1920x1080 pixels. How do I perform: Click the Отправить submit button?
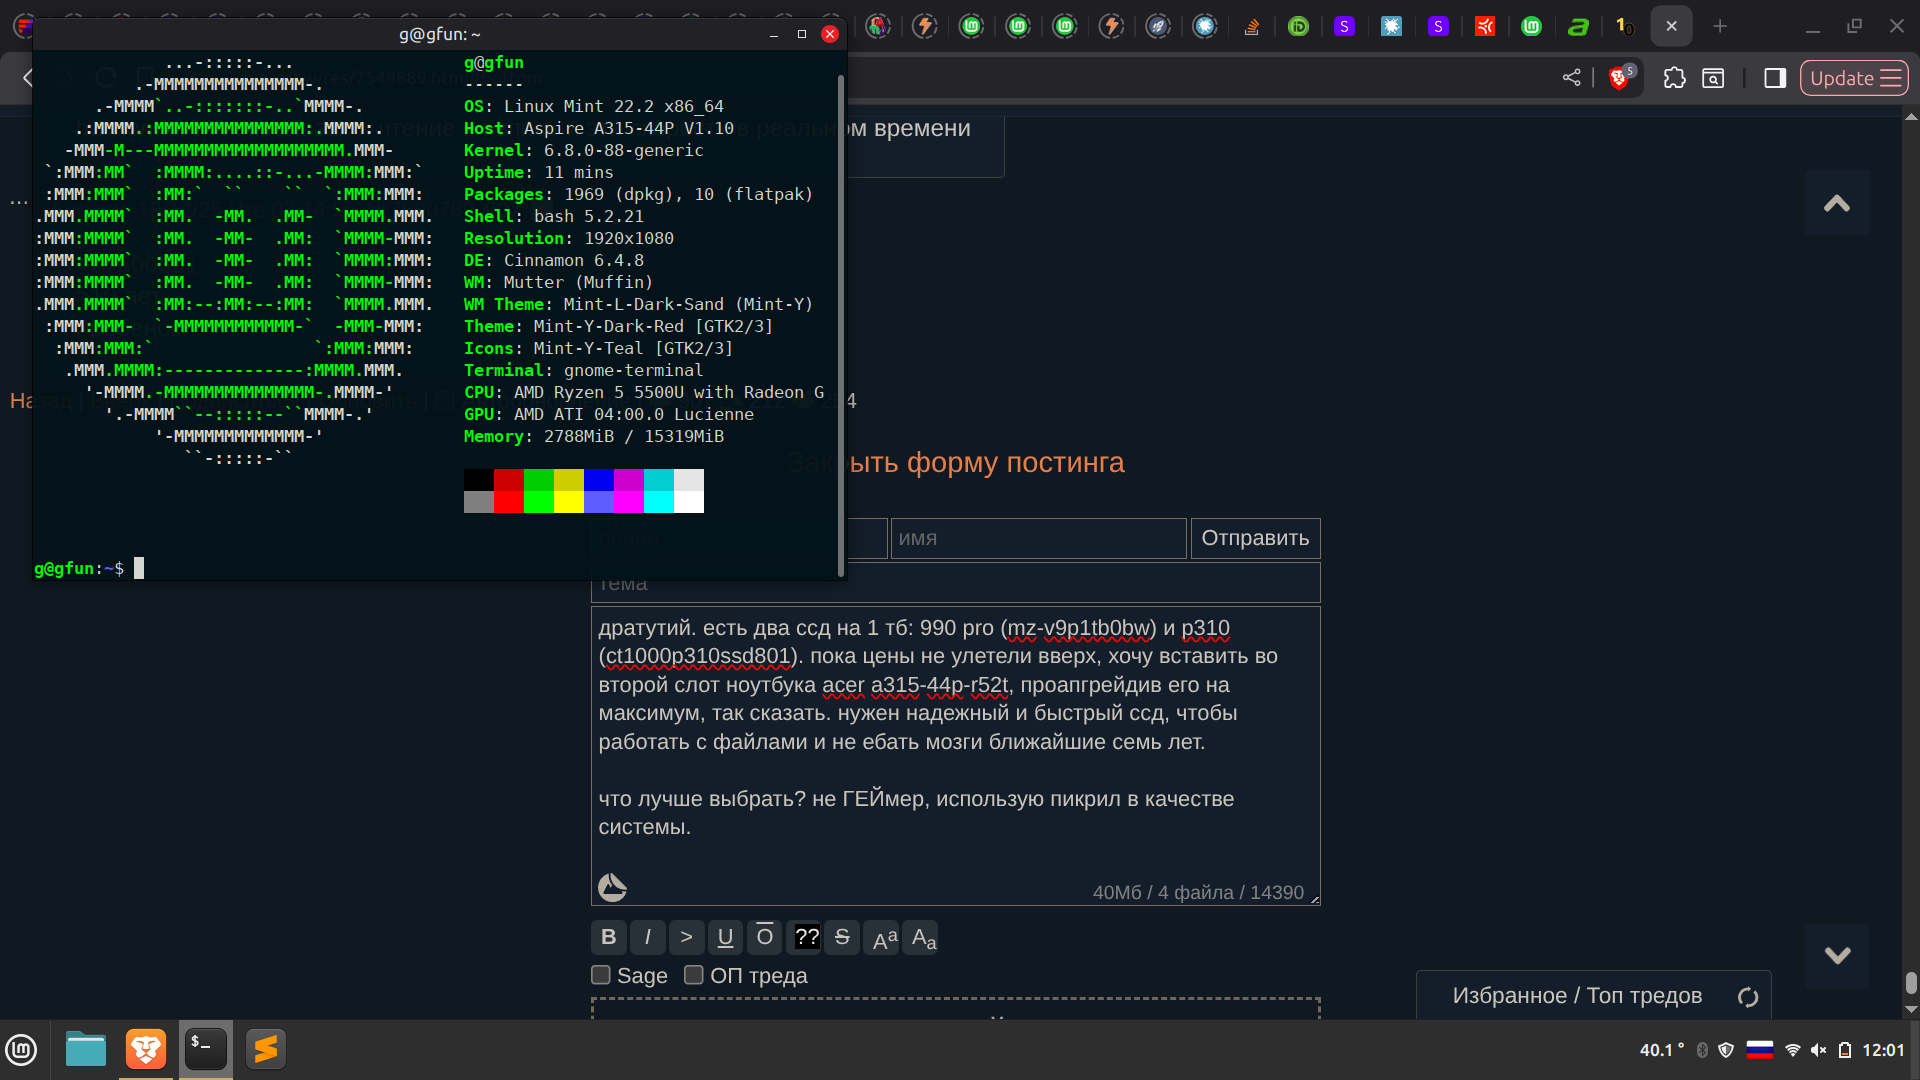click(1255, 538)
